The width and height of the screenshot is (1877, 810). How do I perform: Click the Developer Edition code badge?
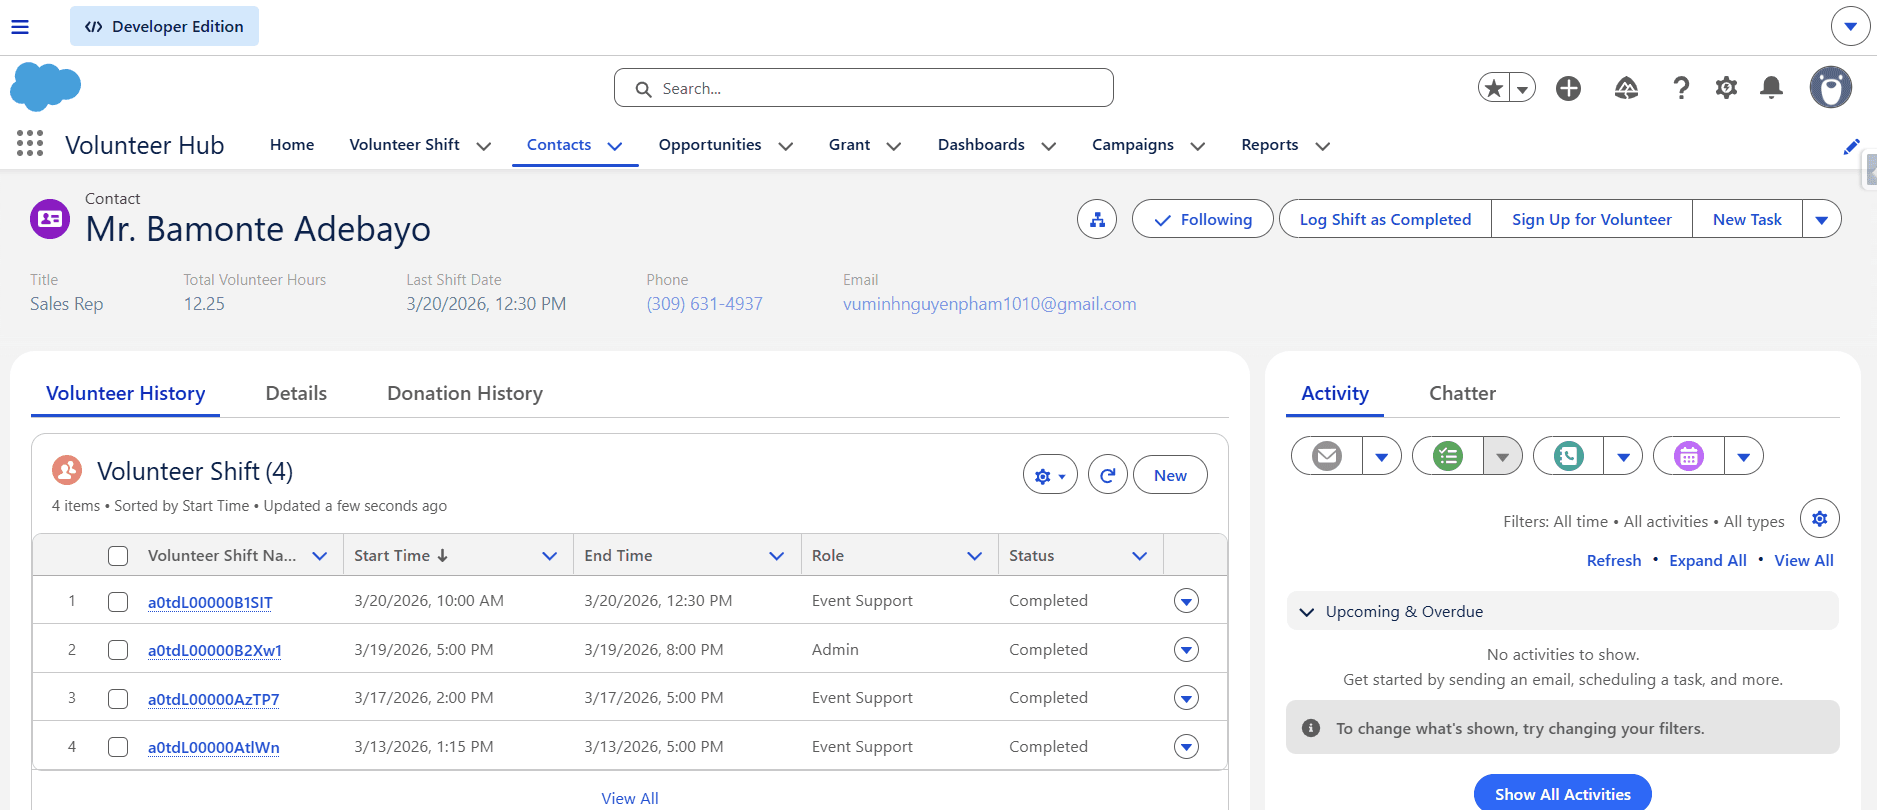coord(164,26)
